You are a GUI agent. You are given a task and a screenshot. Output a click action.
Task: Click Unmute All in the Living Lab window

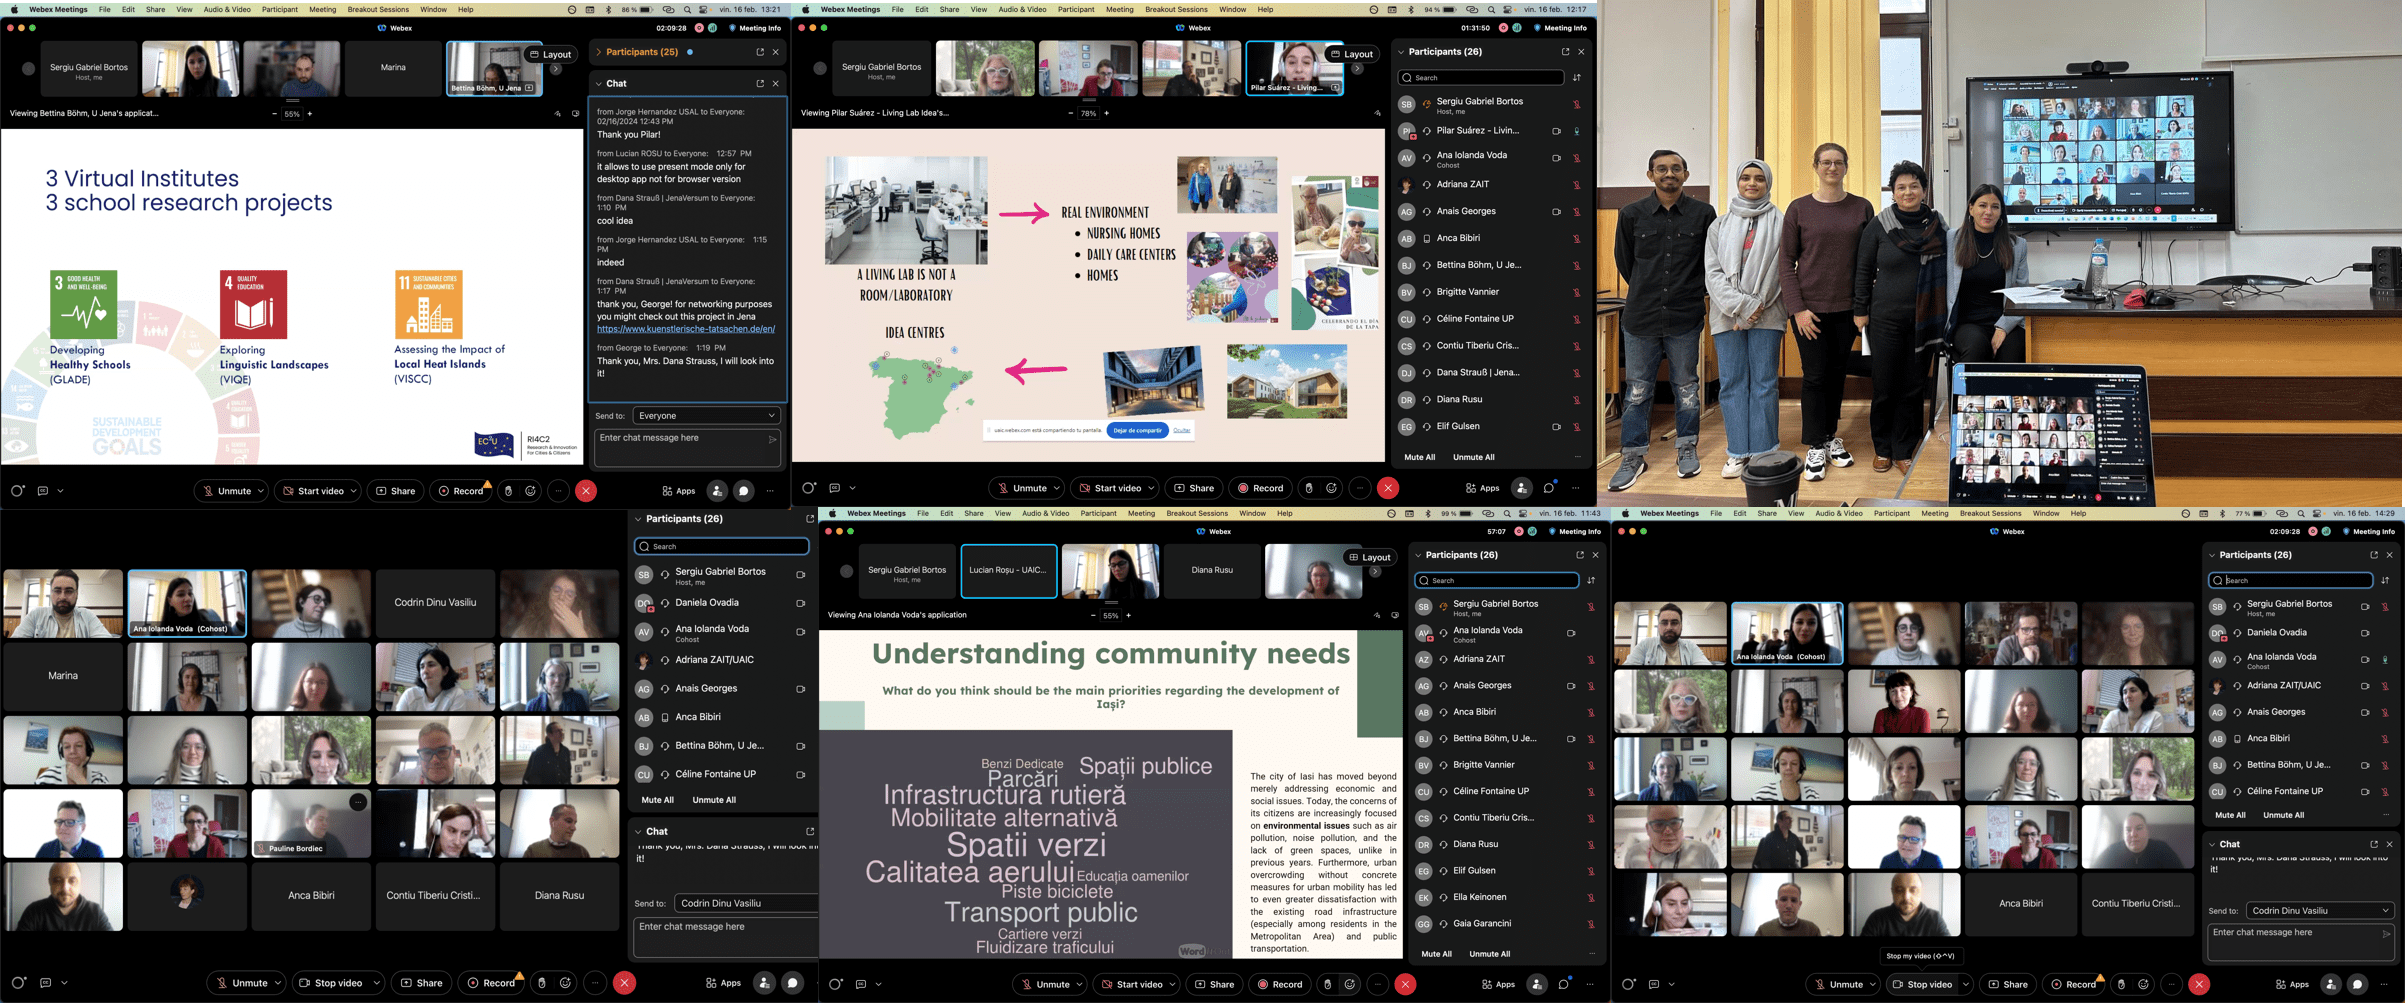[1474, 457]
